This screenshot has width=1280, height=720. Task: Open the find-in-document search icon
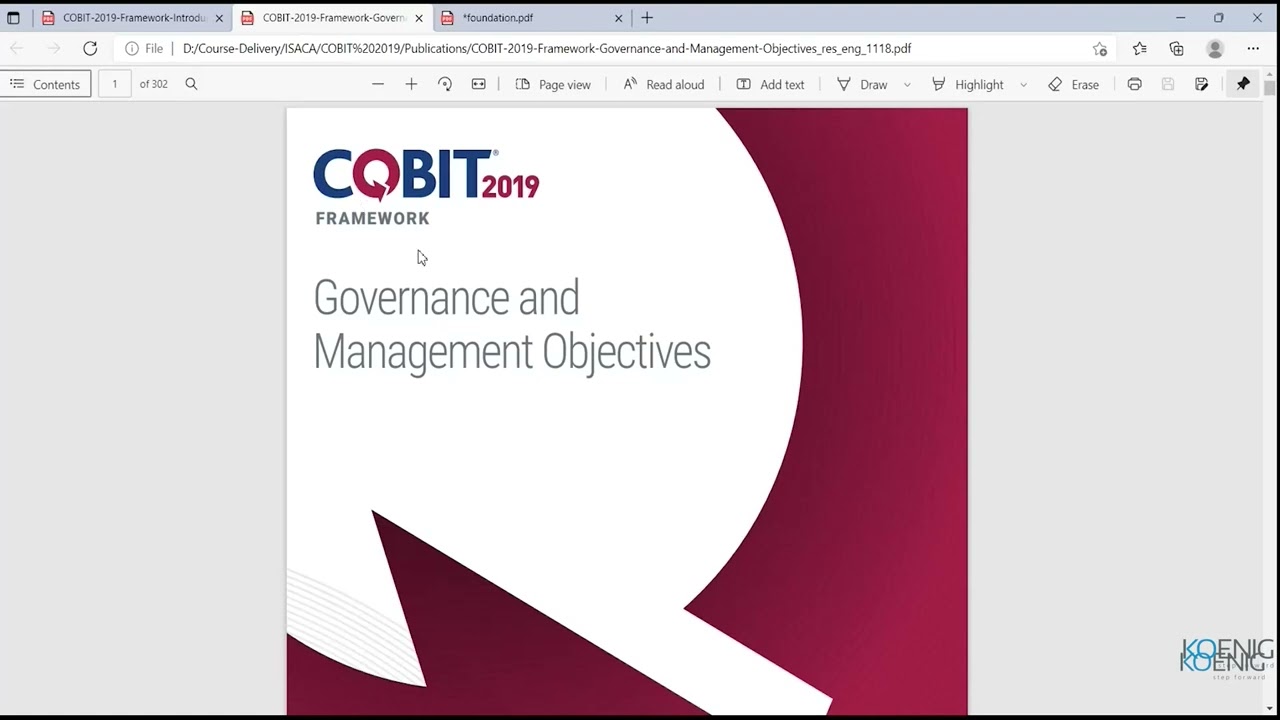point(191,84)
